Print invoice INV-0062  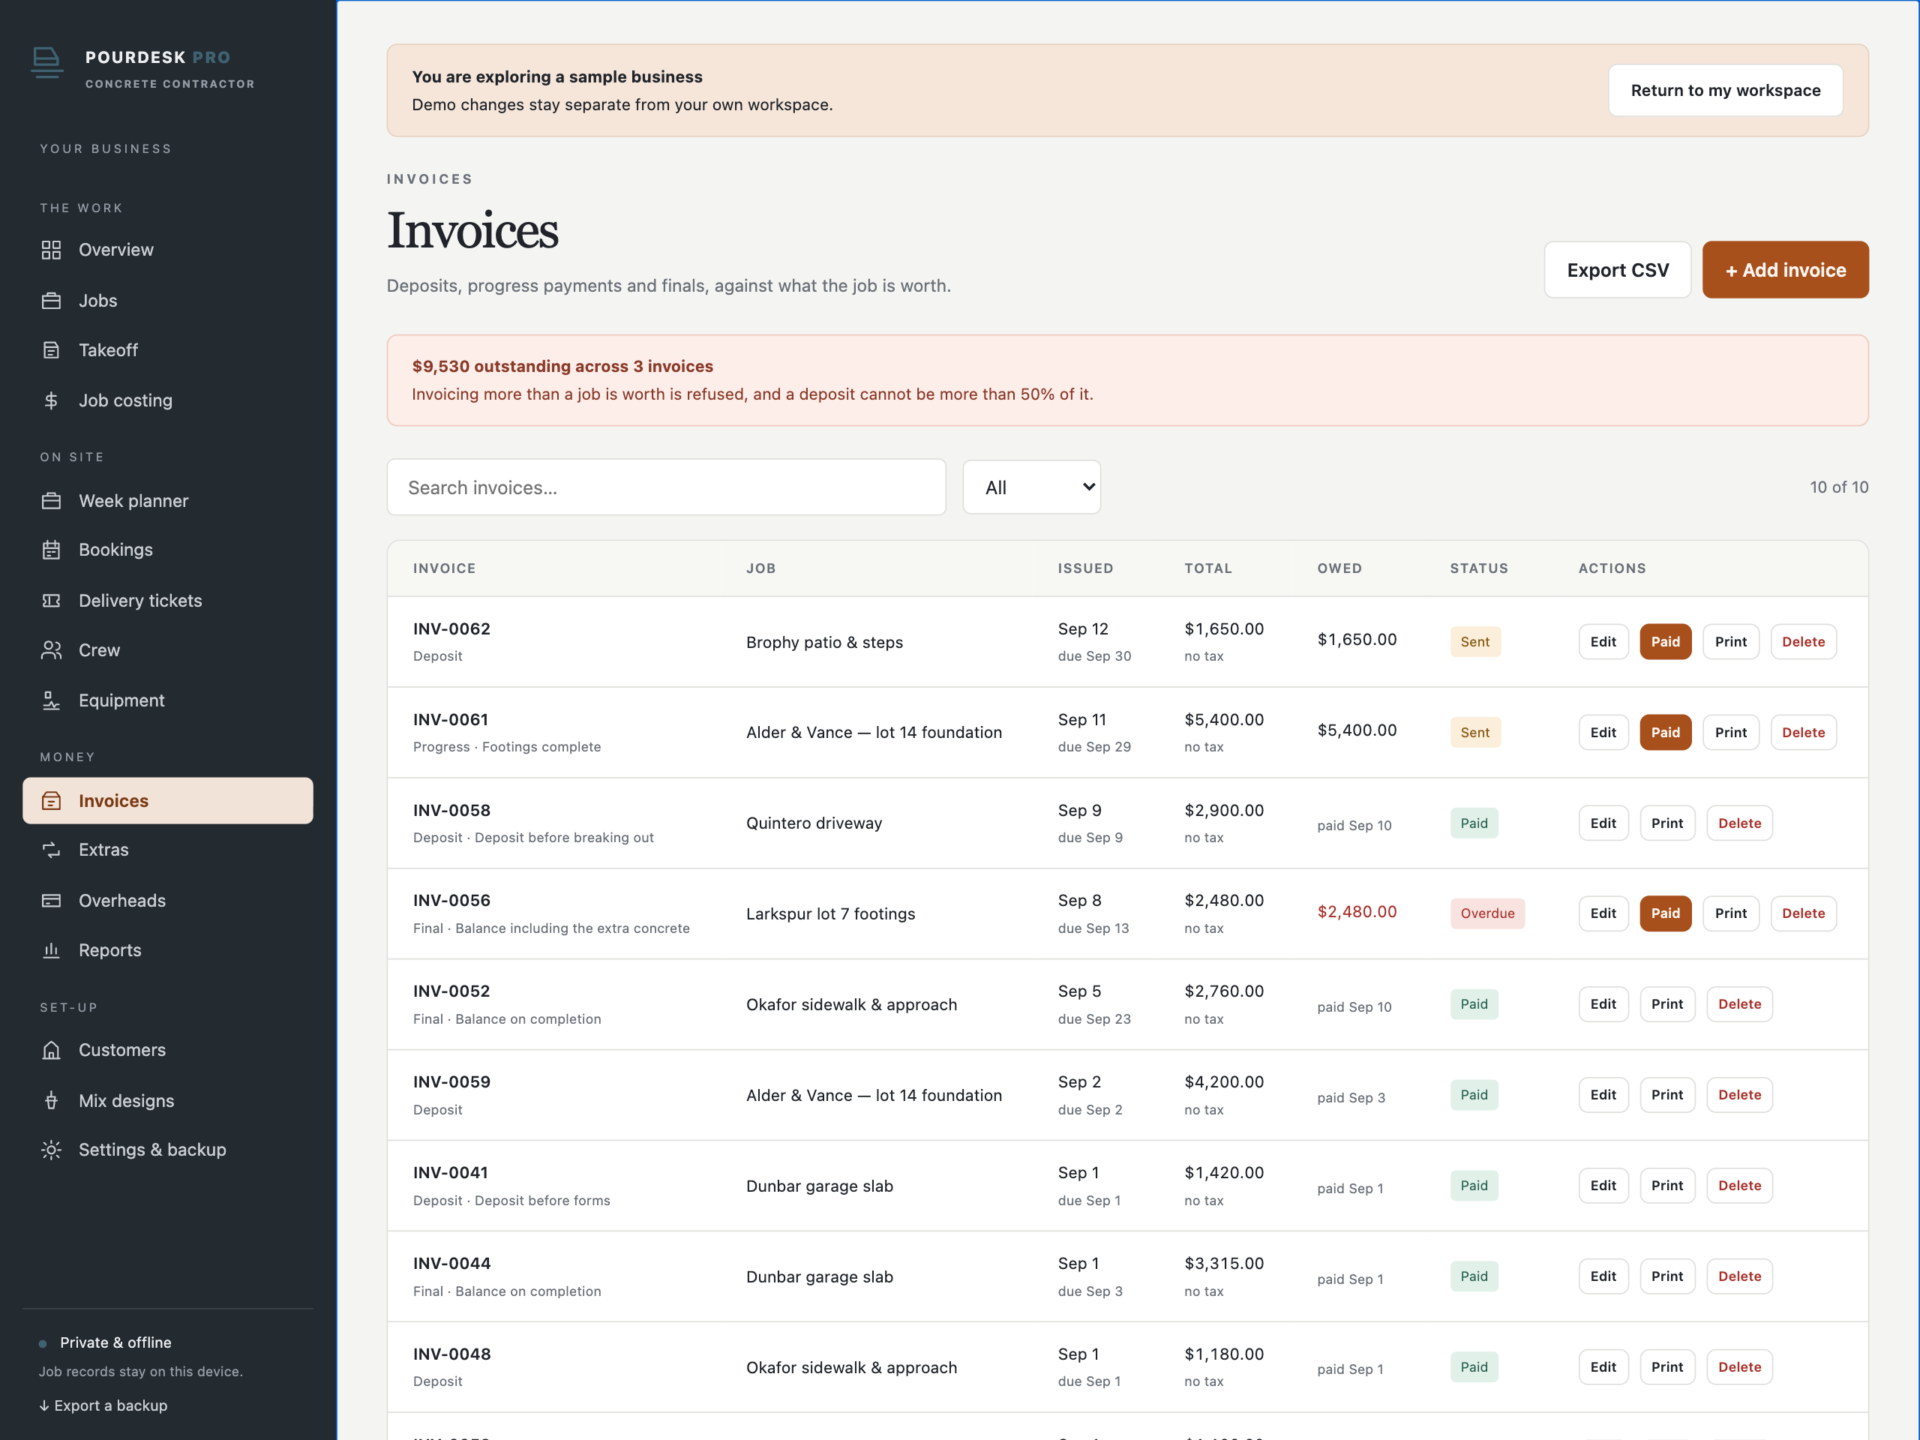1730,642
